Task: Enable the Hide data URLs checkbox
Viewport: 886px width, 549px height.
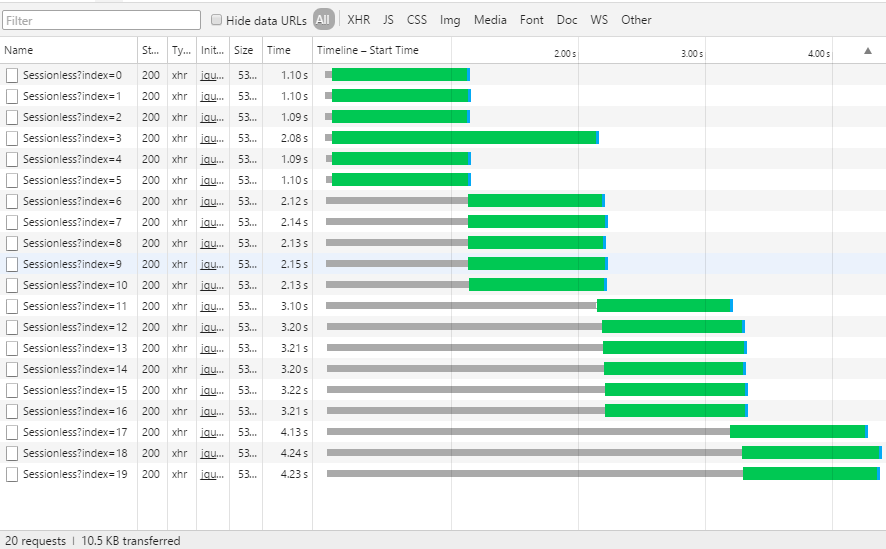Action: tap(217, 20)
